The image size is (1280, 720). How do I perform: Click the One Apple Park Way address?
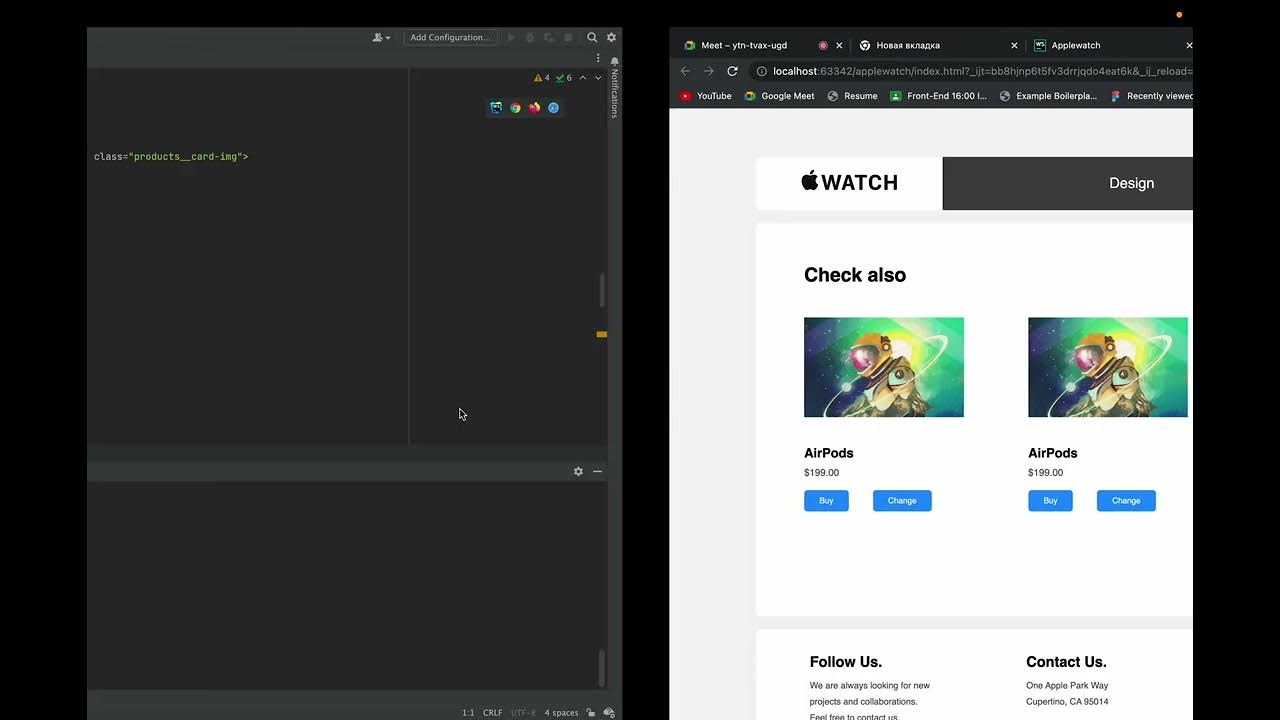point(1067,686)
